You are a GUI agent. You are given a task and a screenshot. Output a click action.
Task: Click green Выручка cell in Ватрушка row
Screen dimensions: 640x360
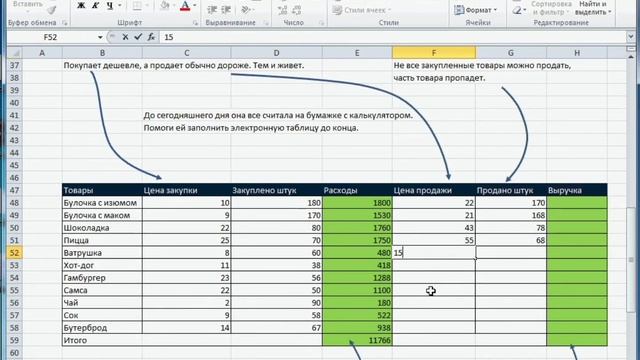tap(577, 253)
